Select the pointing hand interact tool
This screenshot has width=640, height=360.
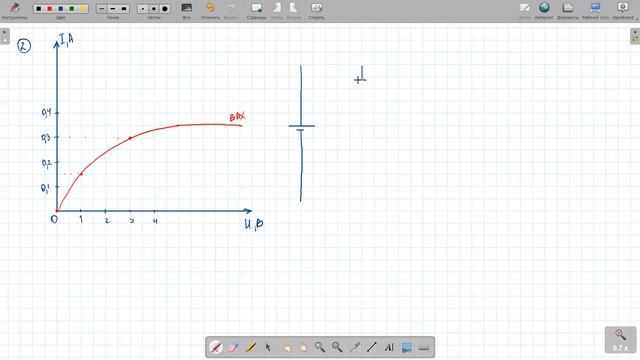pos(285,347)
